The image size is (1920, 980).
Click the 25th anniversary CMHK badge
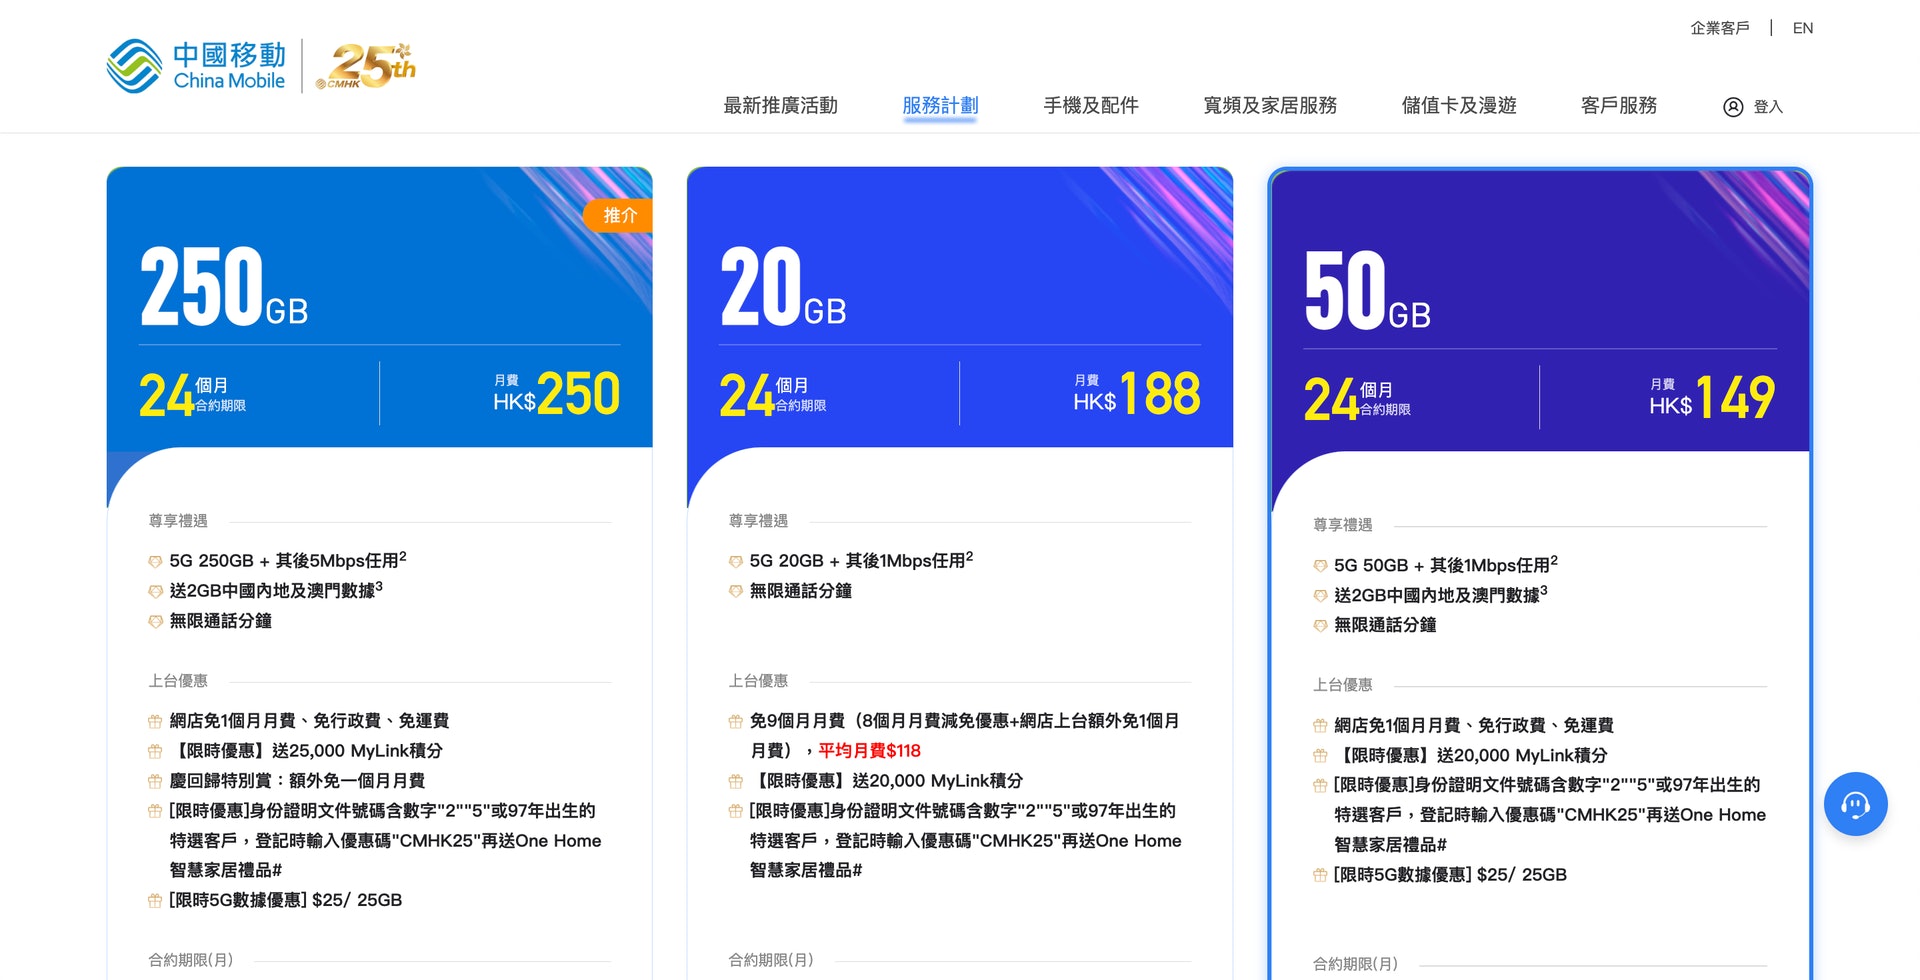365,66
